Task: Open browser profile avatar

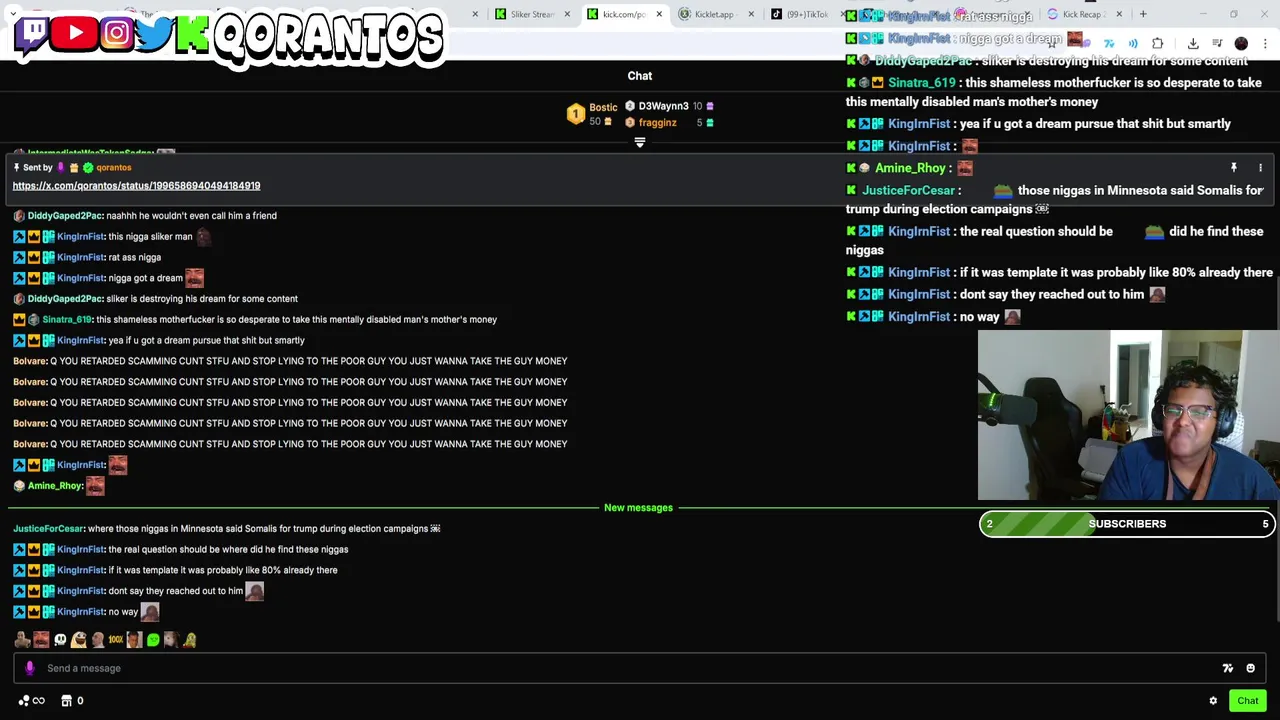Action: pyautogui.click(x=1241, y=44)
